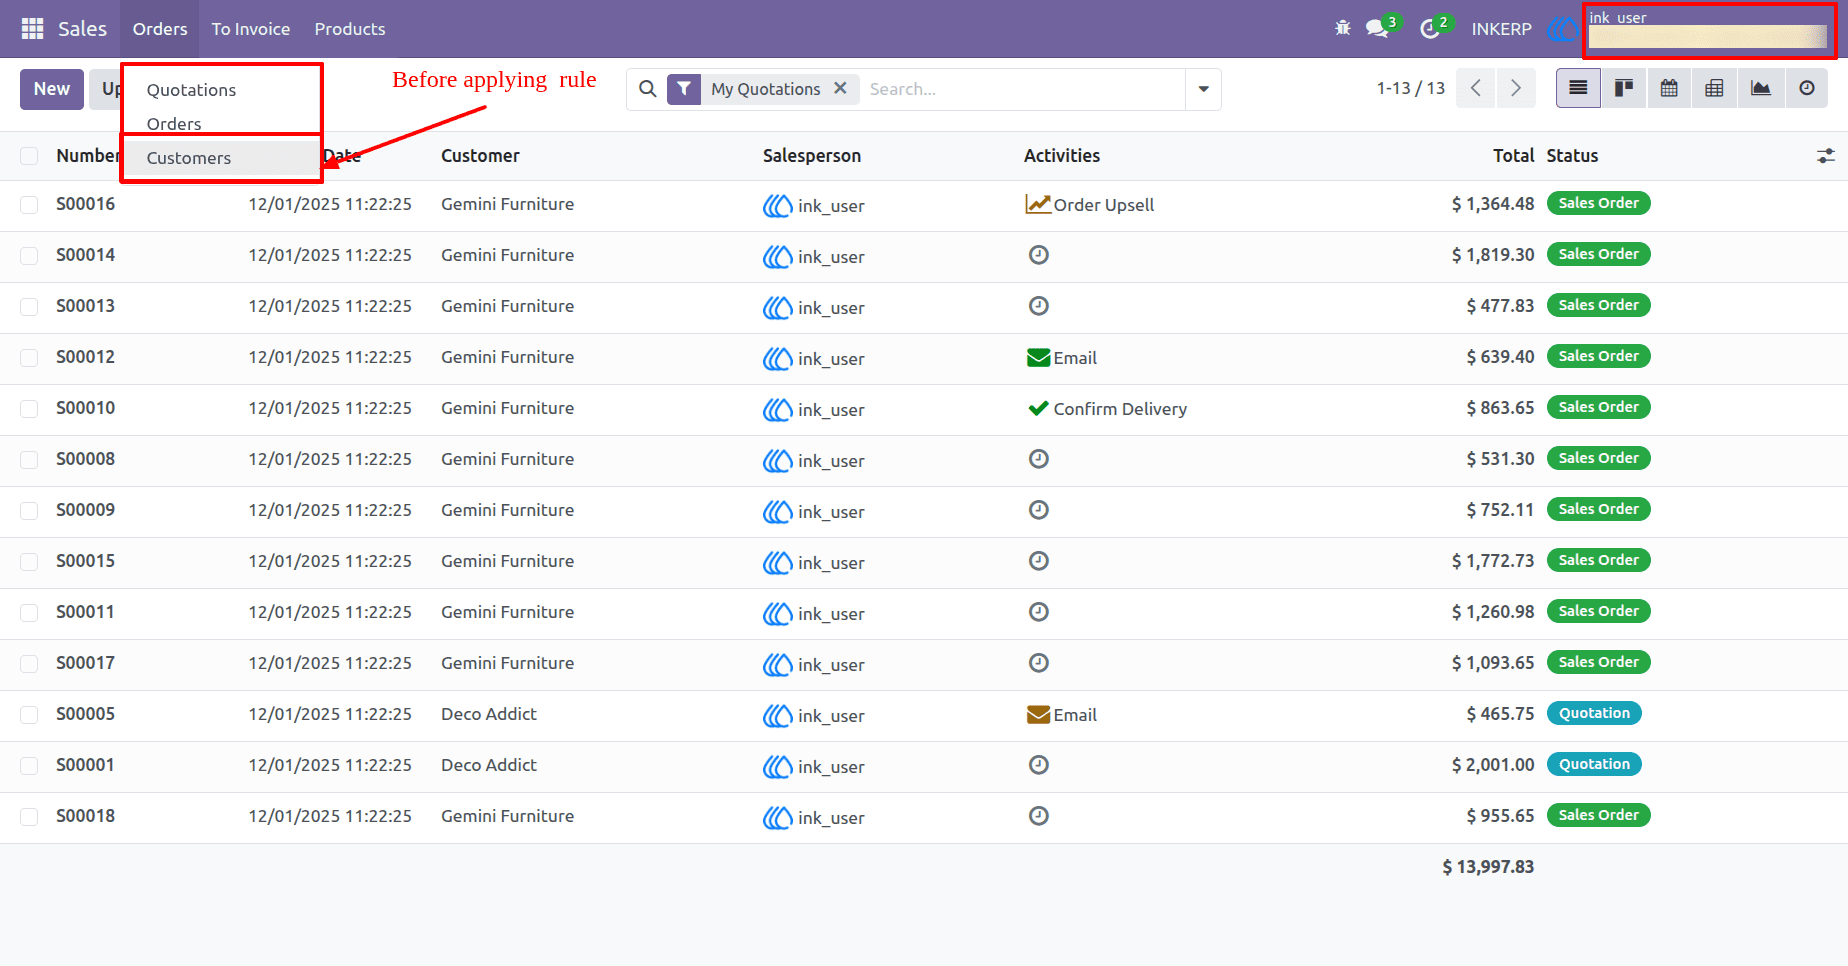Click the debug bug icon
The width and height of the screenshot is (1848, 966).
pyautogui.click(x=1343, y=28)
